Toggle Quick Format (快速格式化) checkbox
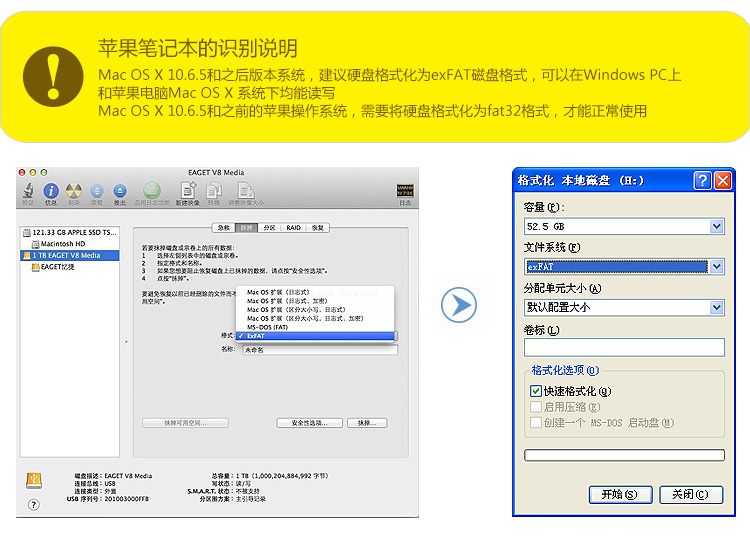750x536 pixels. pos(536,391)
